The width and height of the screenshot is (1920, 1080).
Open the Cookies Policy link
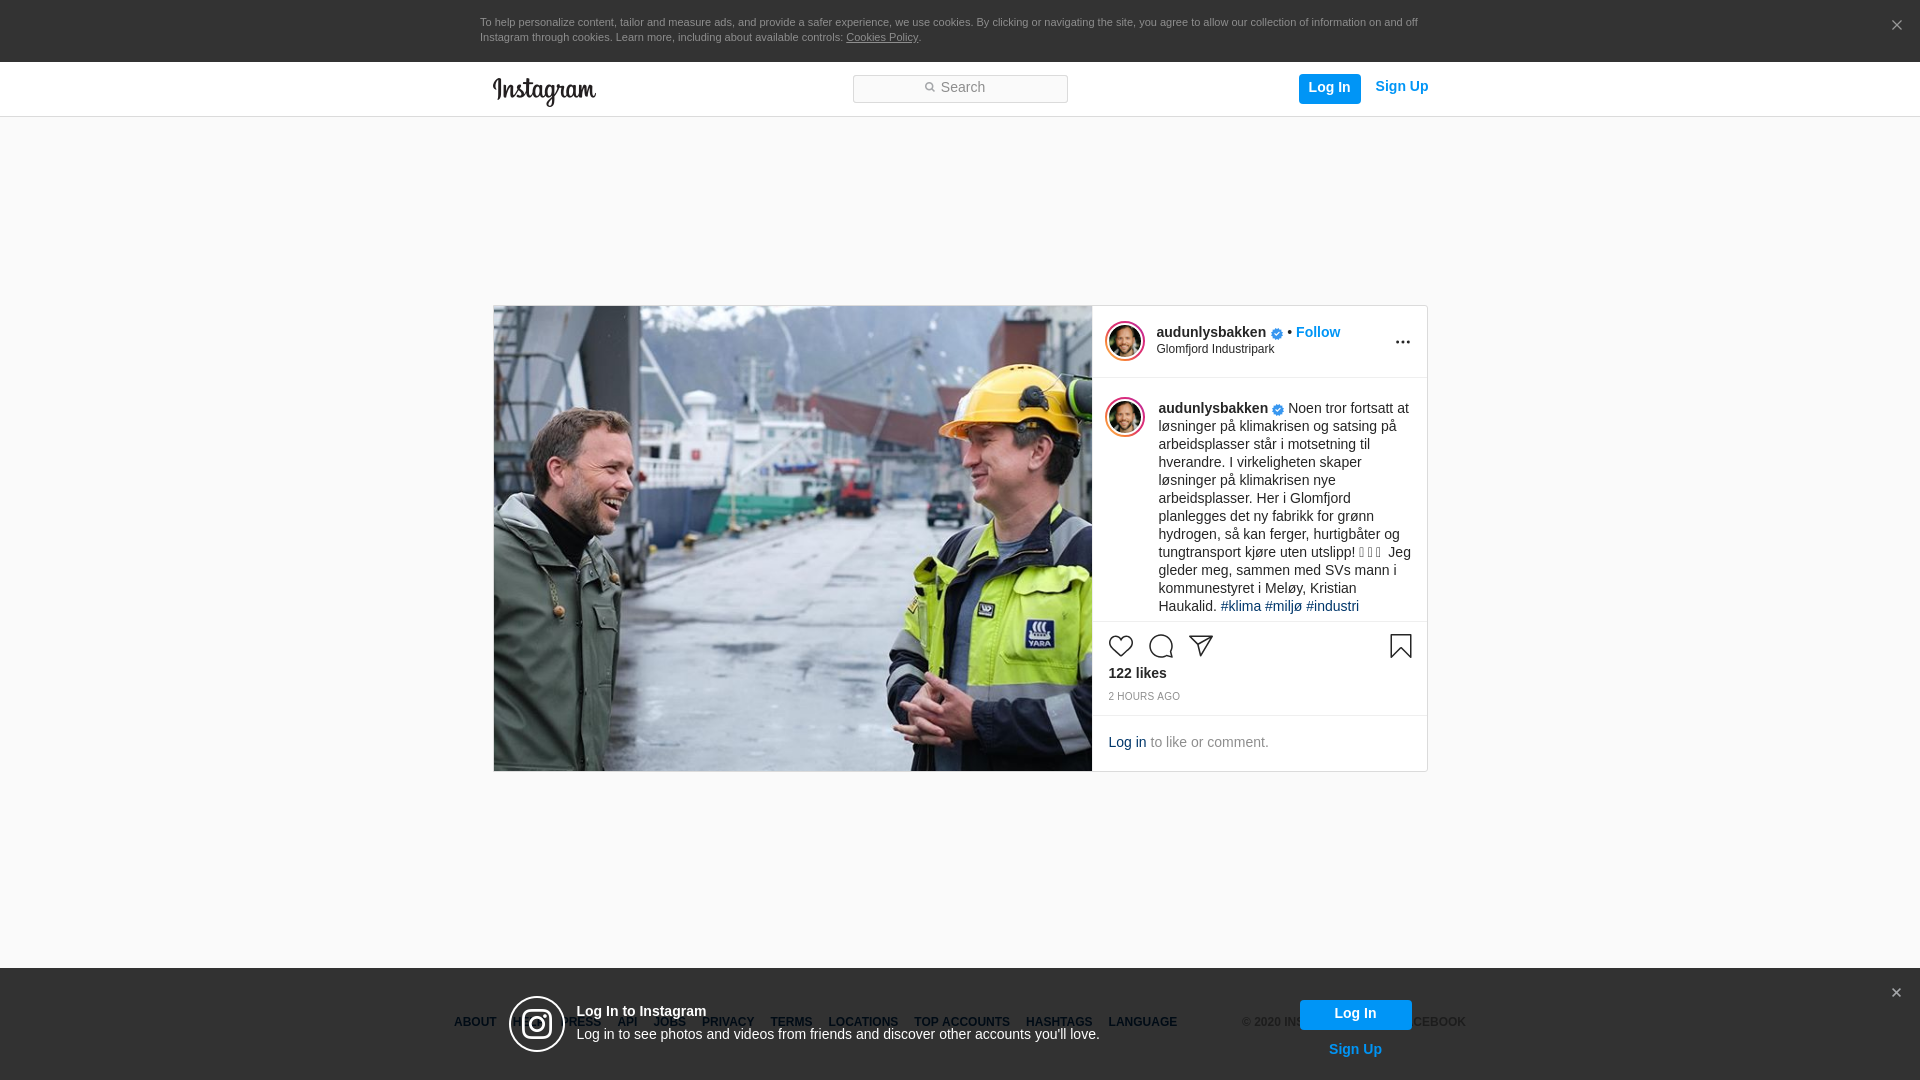[x=881, y=37]
